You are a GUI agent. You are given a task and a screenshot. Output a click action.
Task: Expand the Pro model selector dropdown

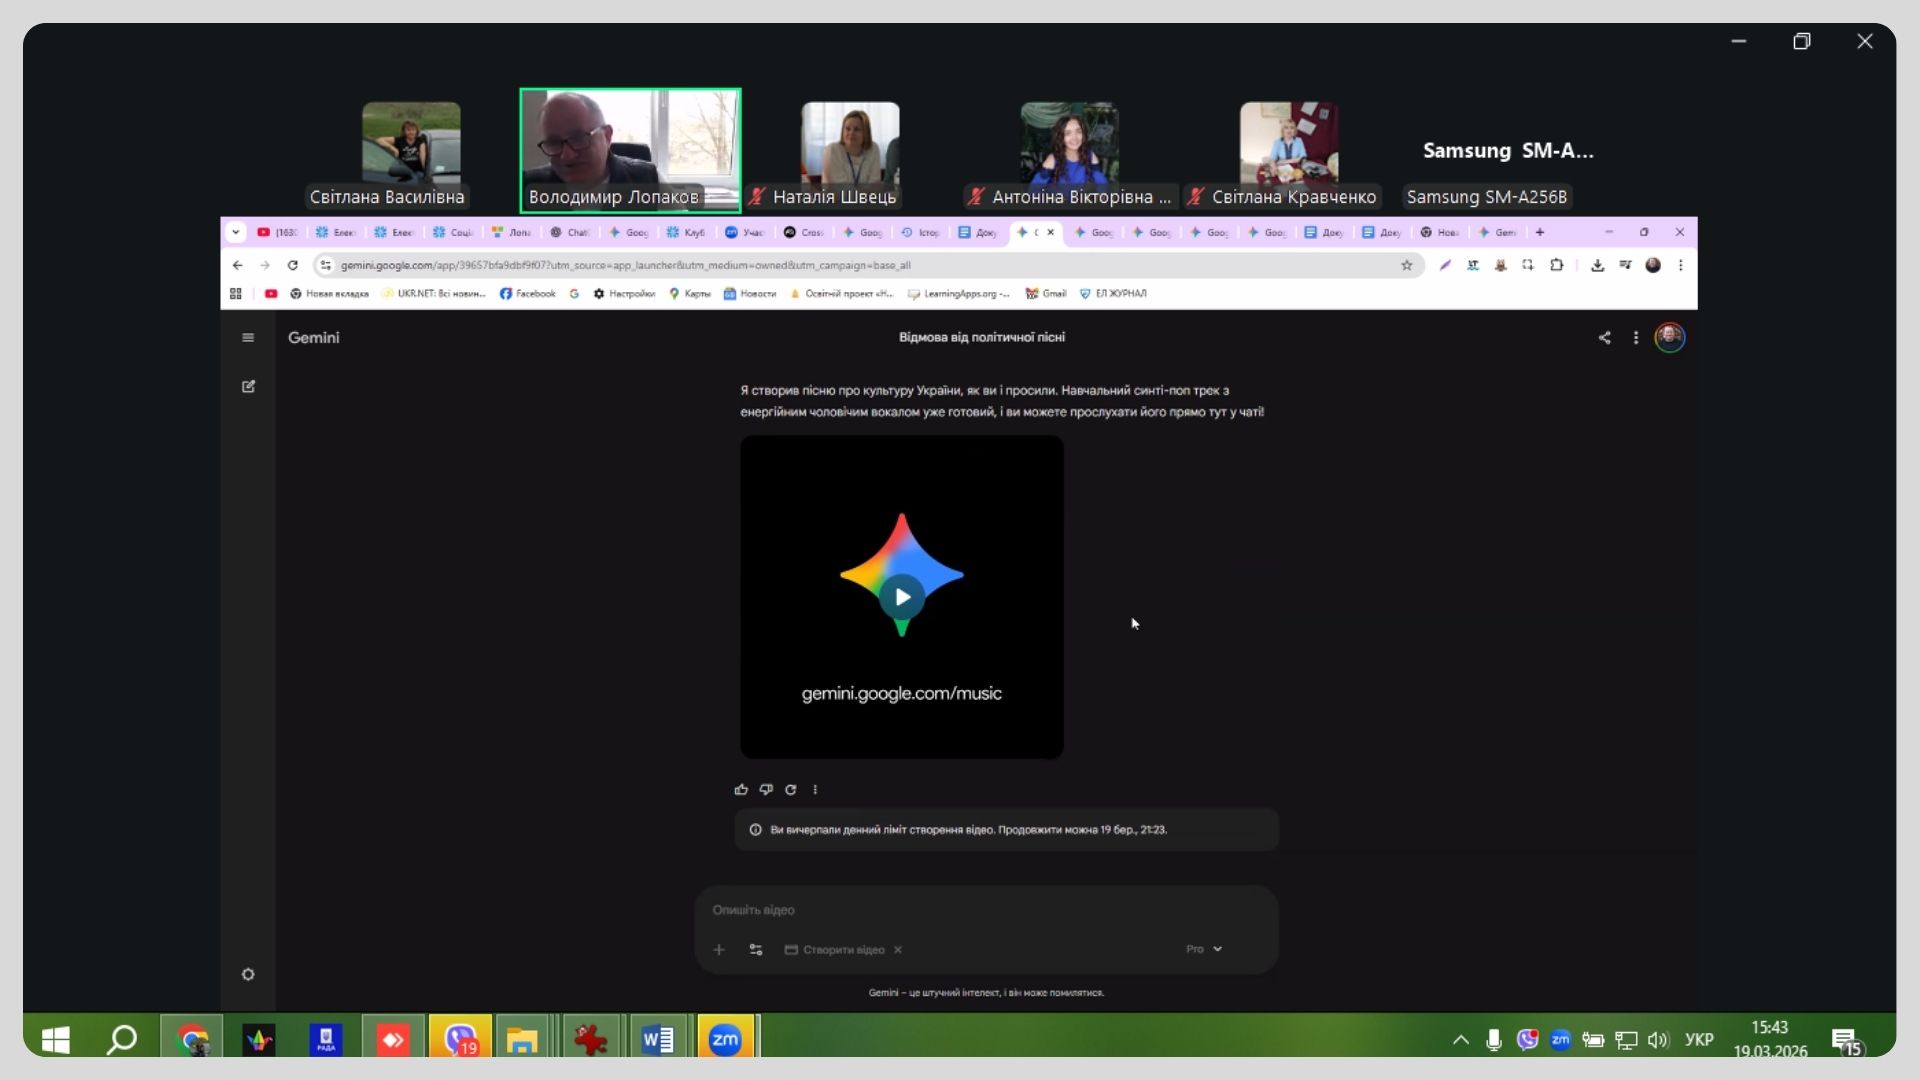[x=1204, y=949]
